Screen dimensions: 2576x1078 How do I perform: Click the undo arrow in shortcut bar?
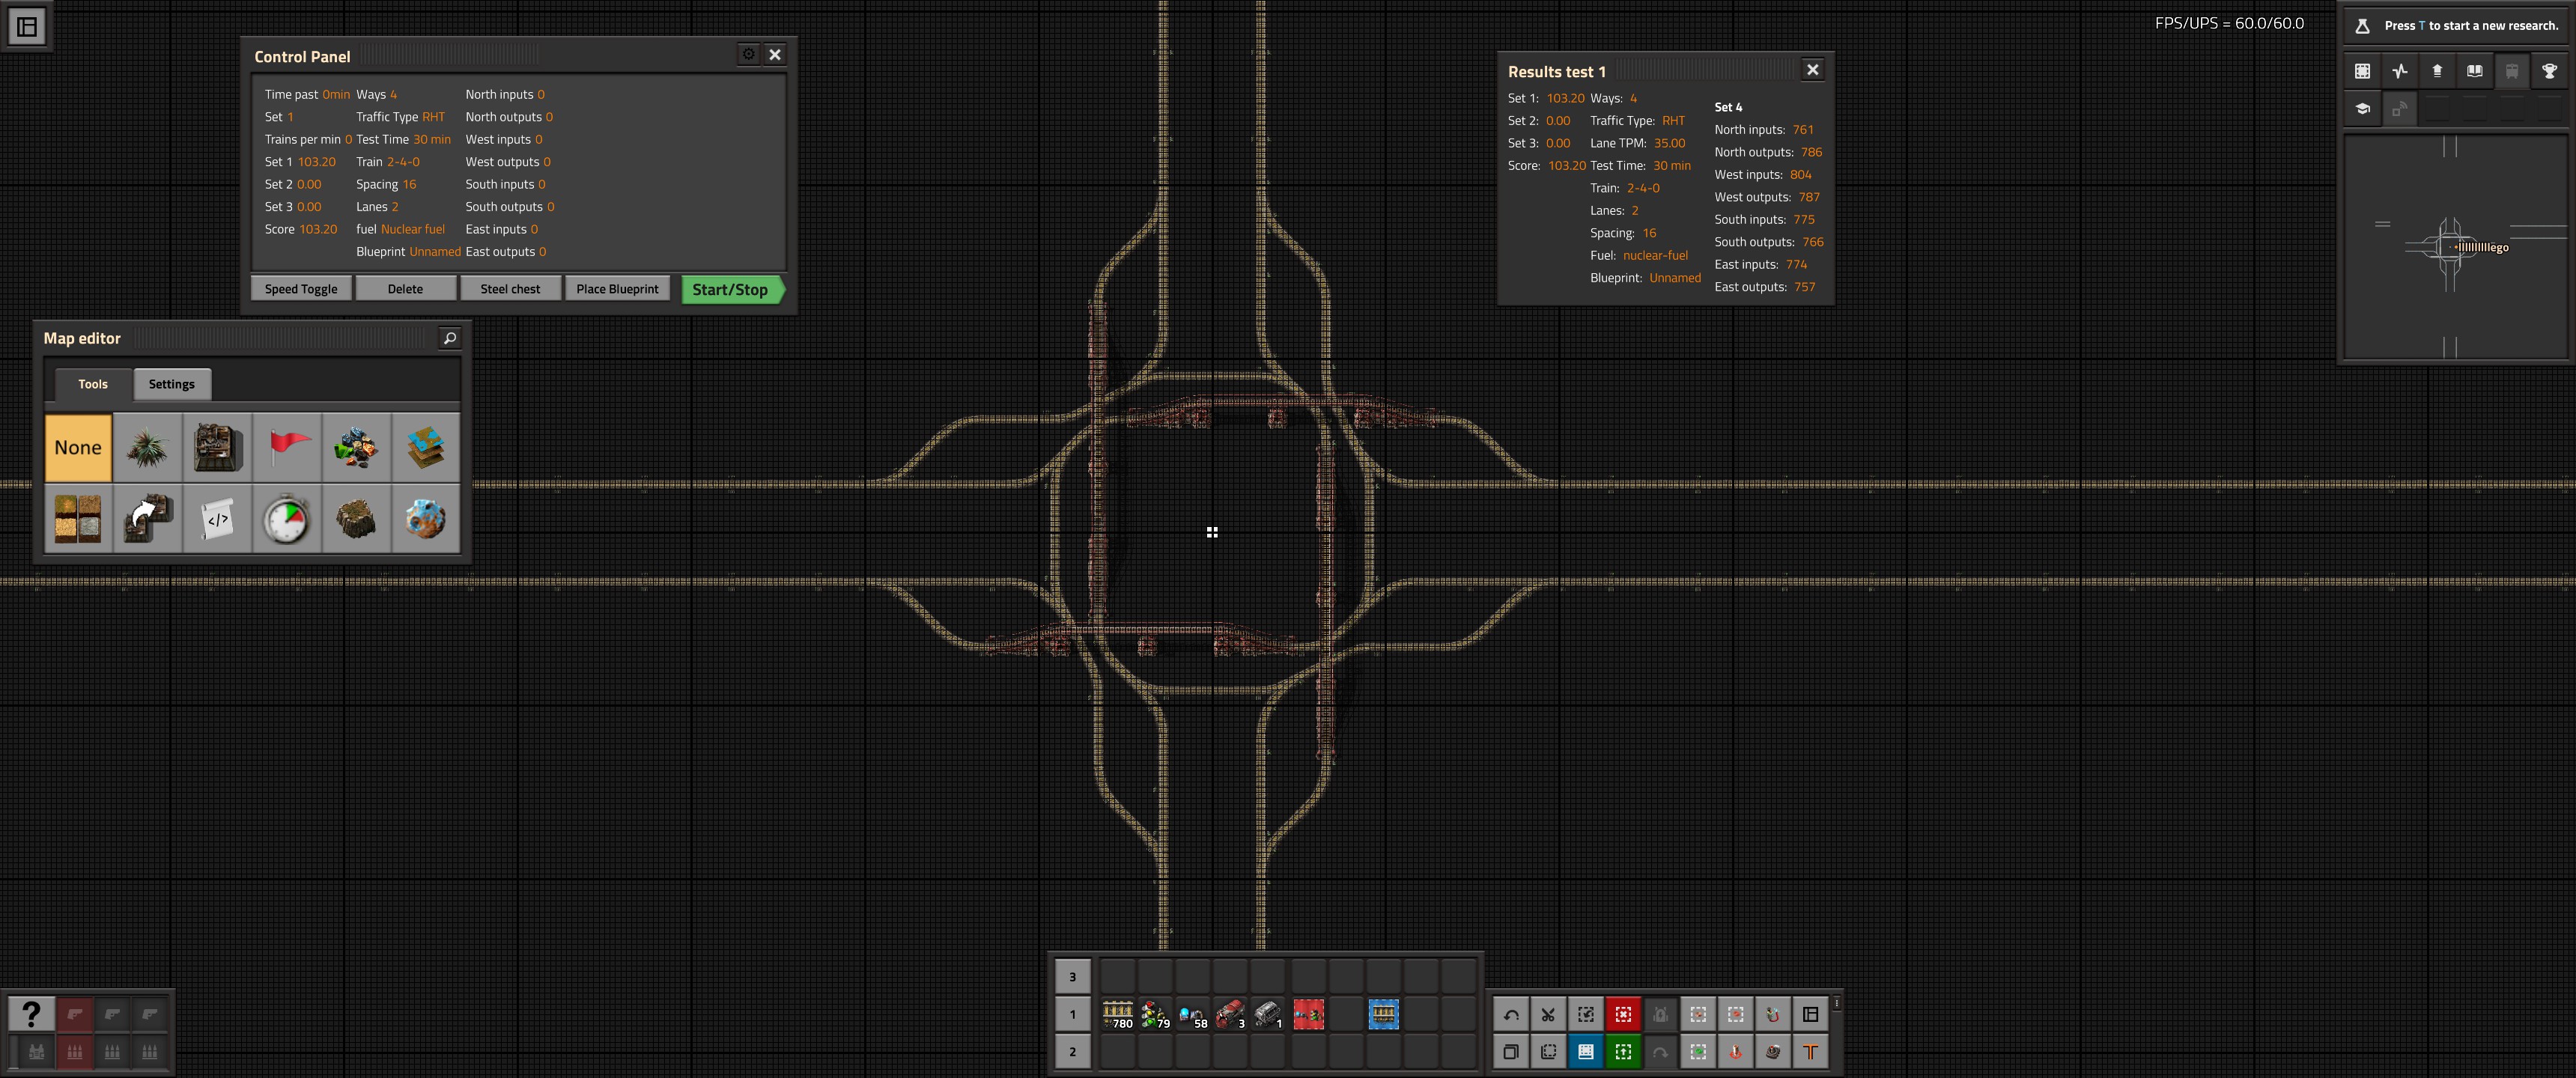coord(1511,1014)
